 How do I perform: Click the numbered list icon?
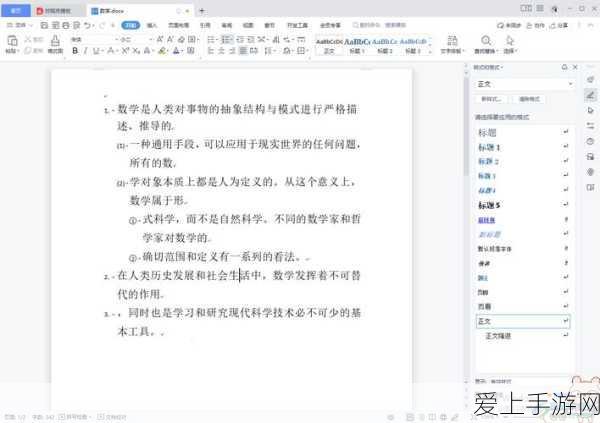point(227,39)
